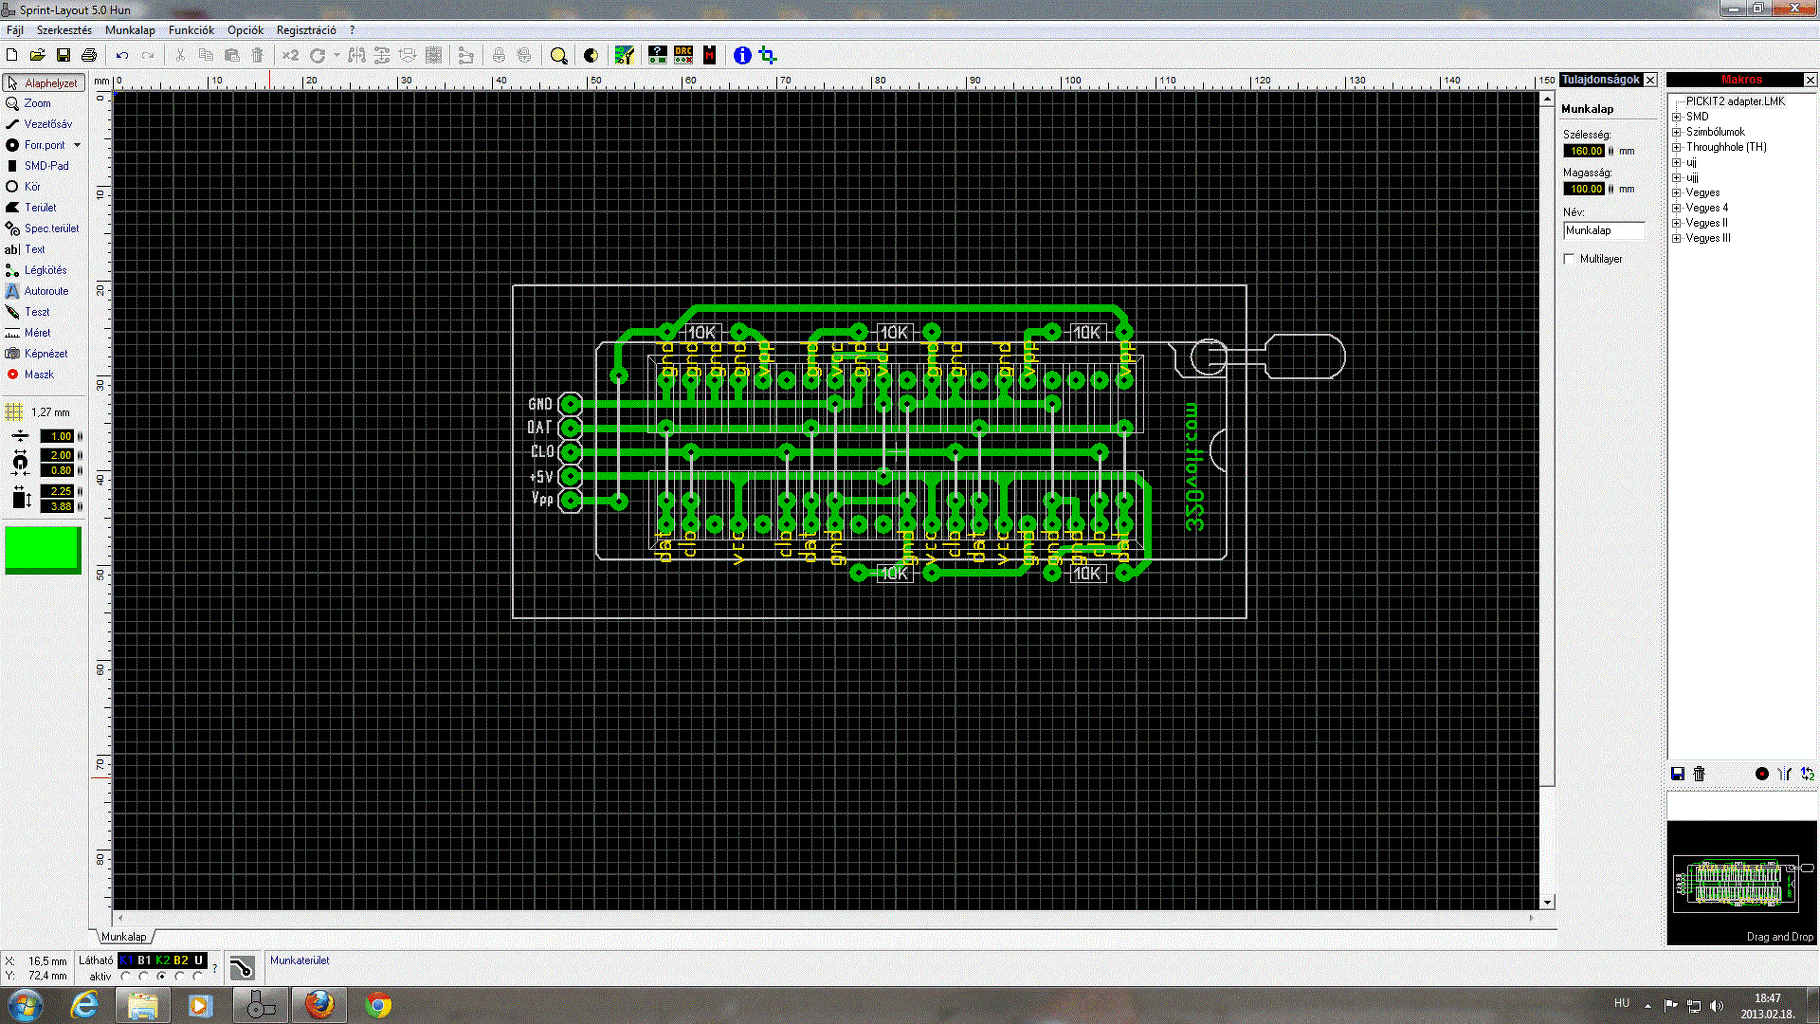Screen dimensions: 1820x1024
Task: Set K1 as active layer radio
Action: pos(126,977)
